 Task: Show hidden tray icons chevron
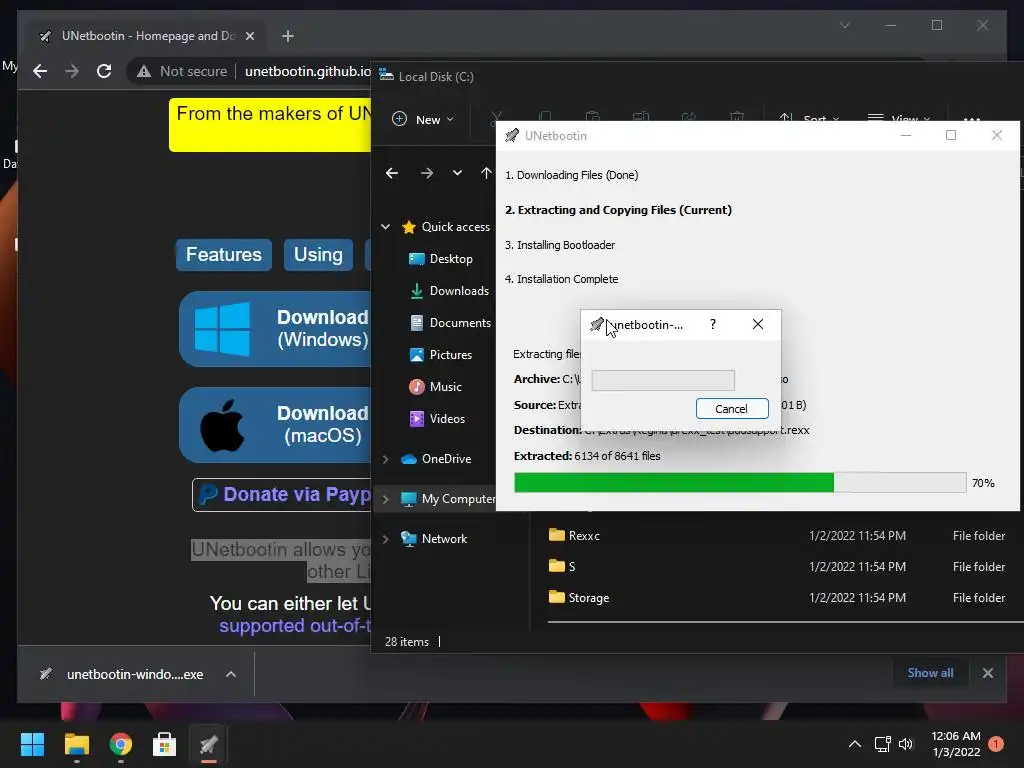tap(854, 744)
